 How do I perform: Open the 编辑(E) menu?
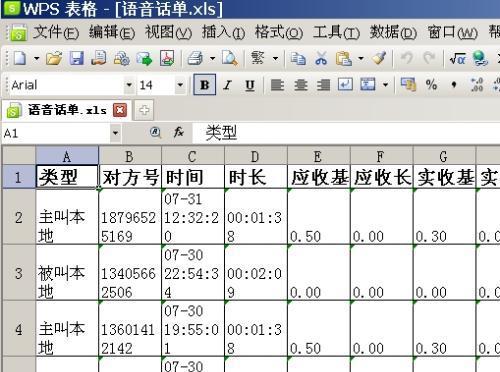click(112, 32)
